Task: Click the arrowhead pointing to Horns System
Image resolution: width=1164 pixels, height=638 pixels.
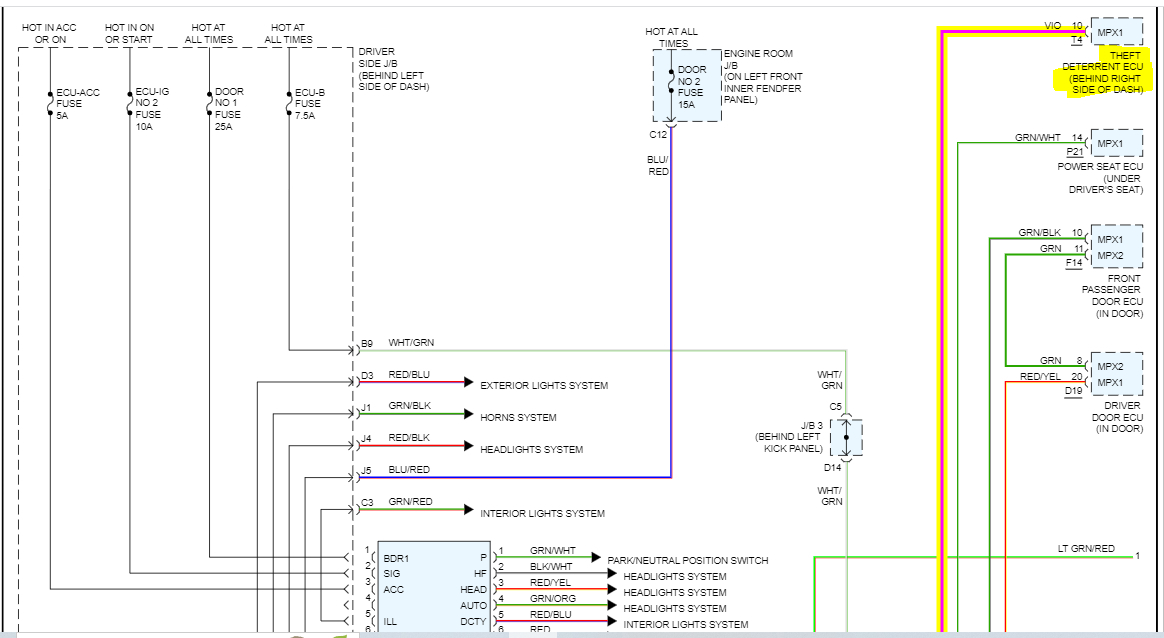Action: 468,414
